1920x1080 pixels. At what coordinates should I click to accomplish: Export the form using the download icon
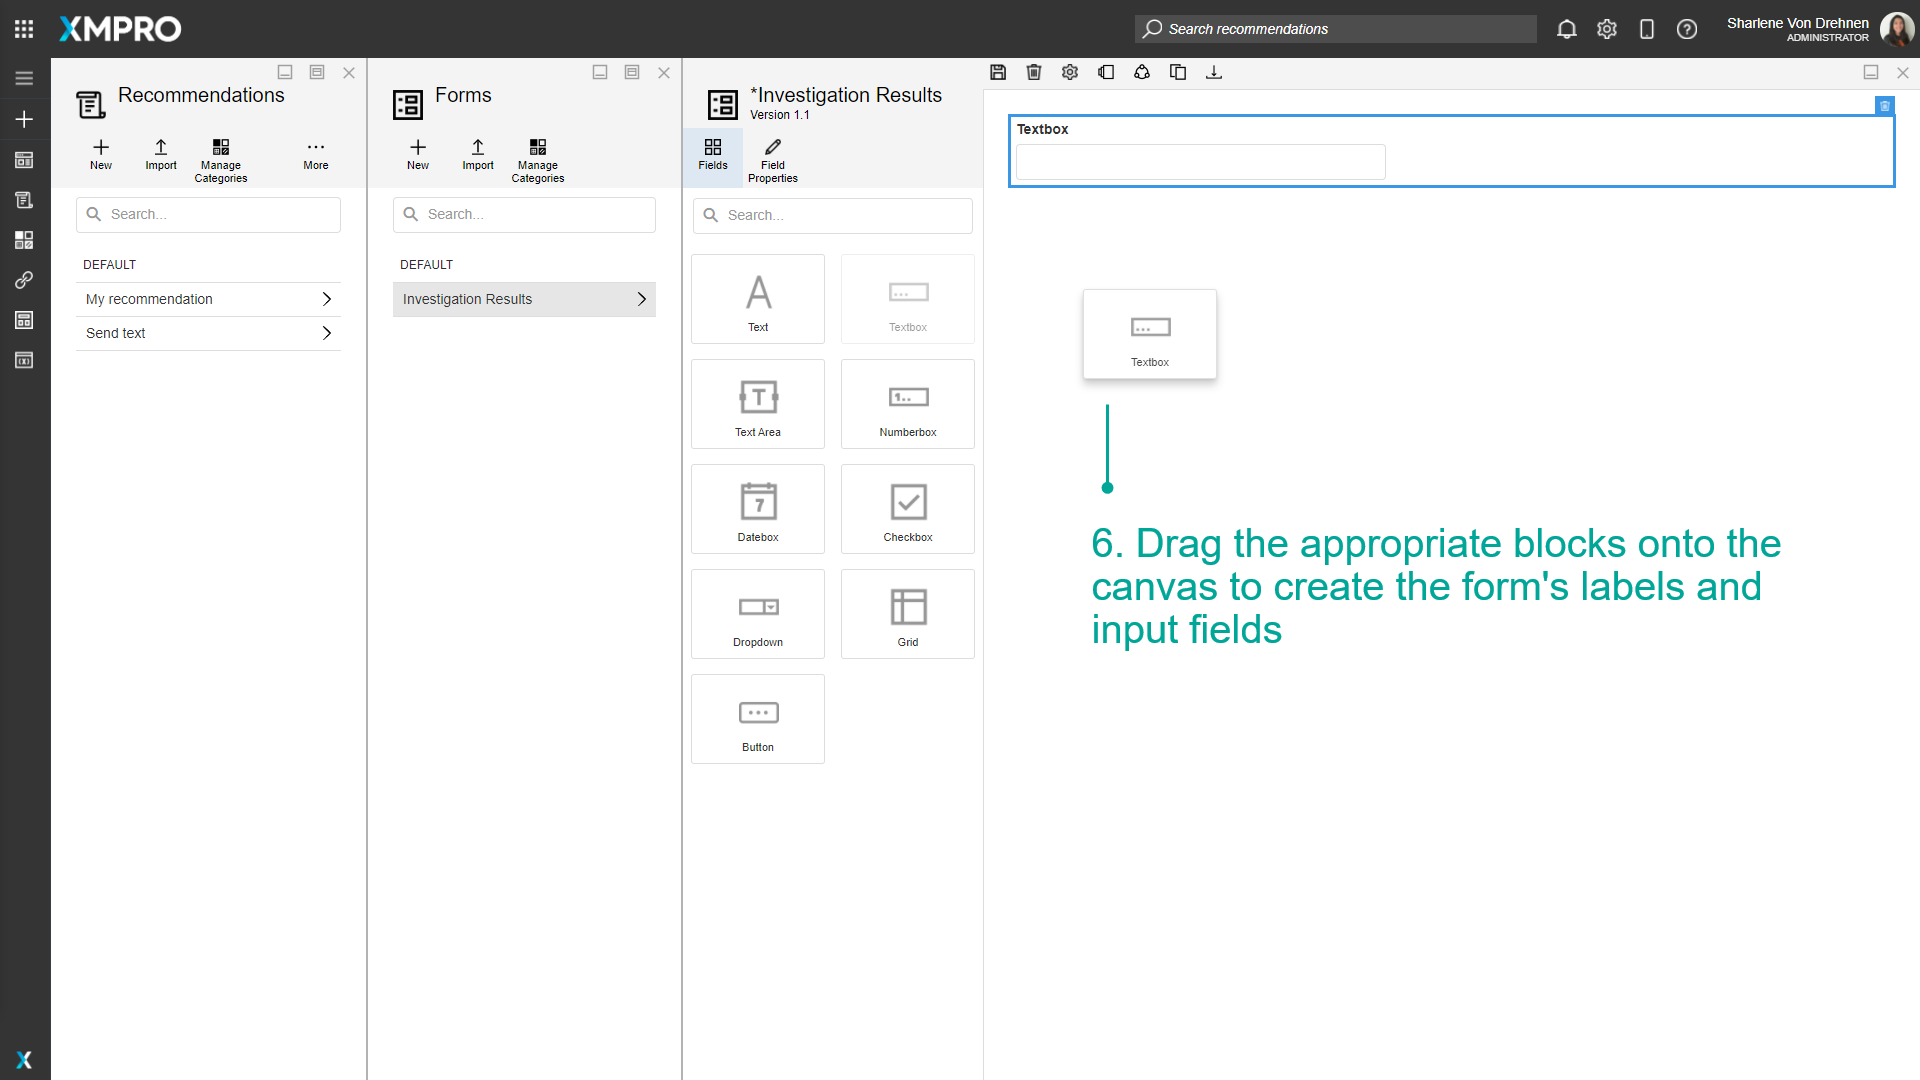tap(1214, 72)
